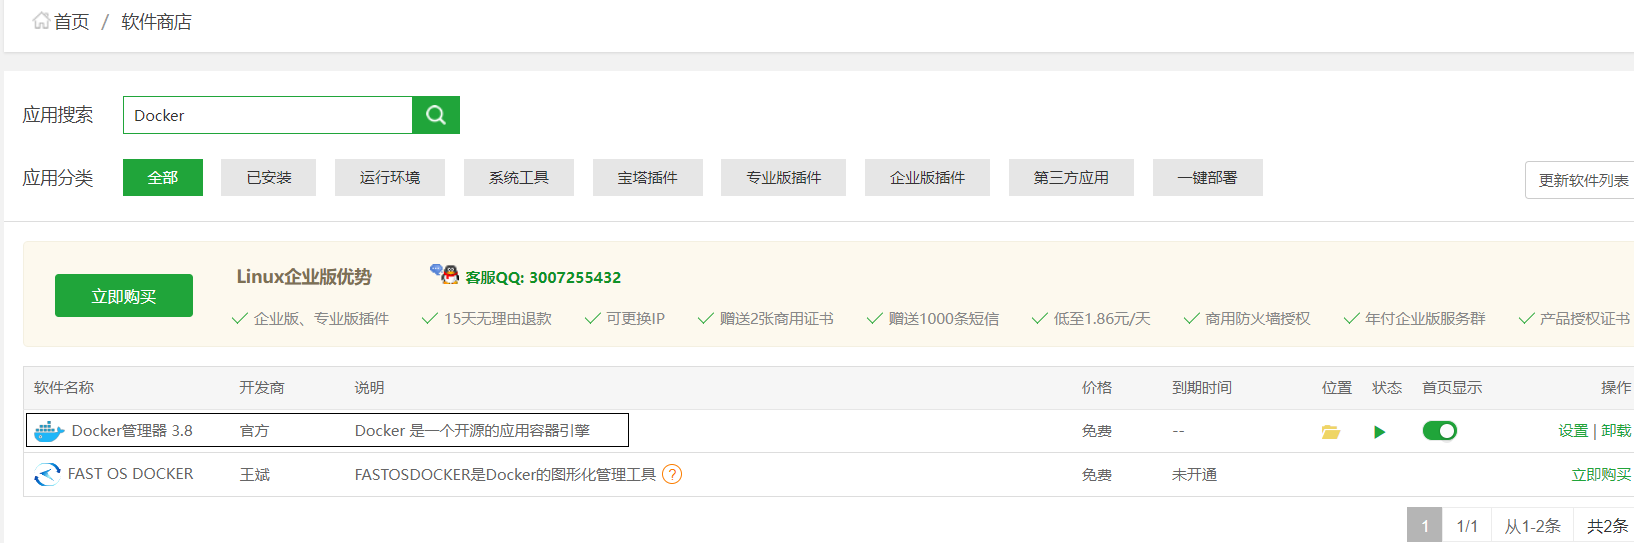
Task: Click the home icon in breadcrumb
Action: 41,21
